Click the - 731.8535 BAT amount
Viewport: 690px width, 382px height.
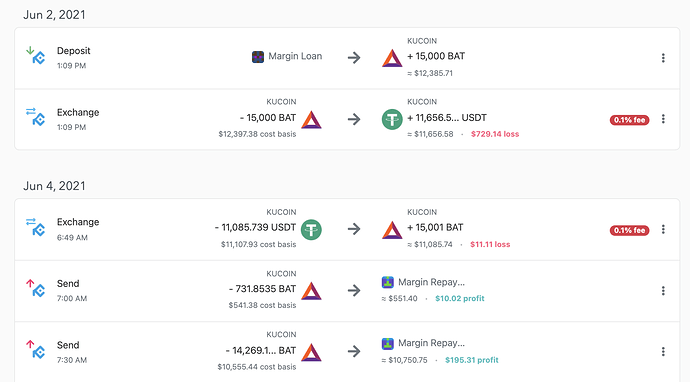(262, 289)
